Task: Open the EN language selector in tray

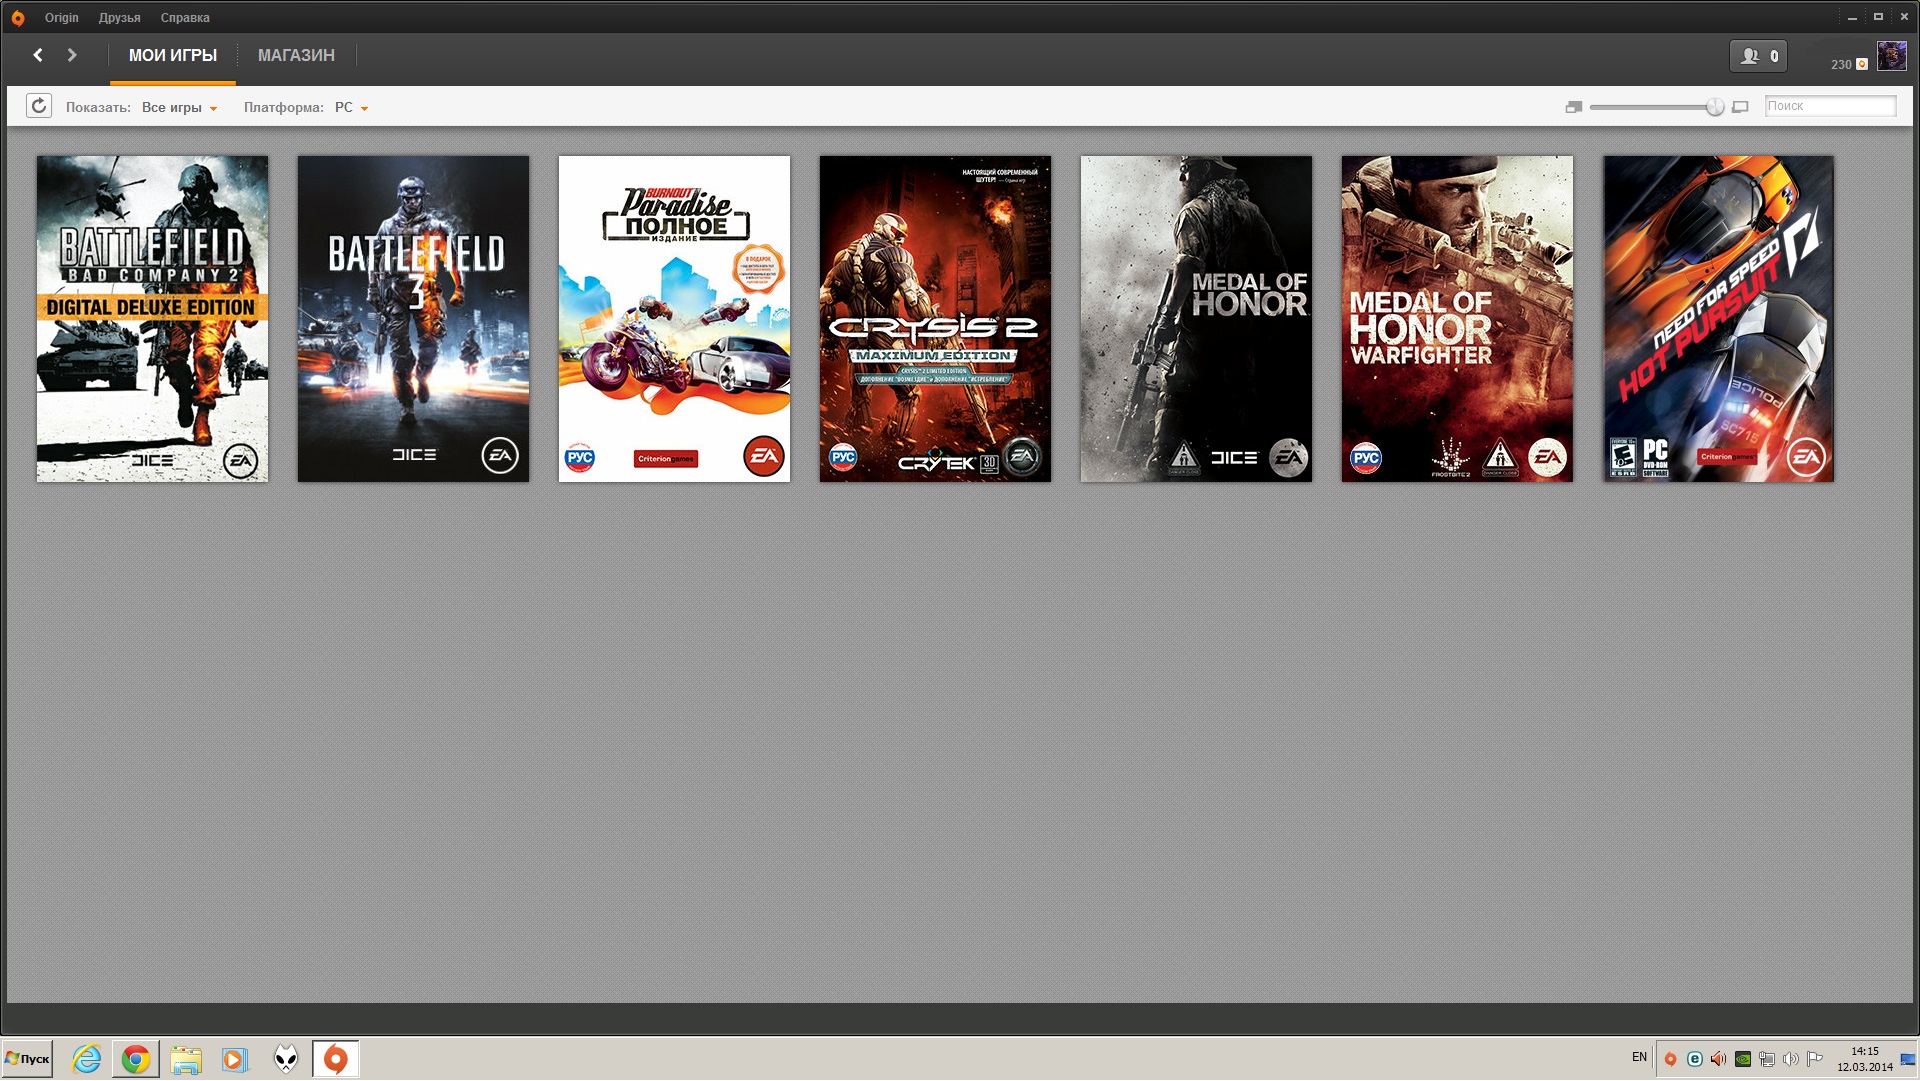Action: coord(1639,1057)
